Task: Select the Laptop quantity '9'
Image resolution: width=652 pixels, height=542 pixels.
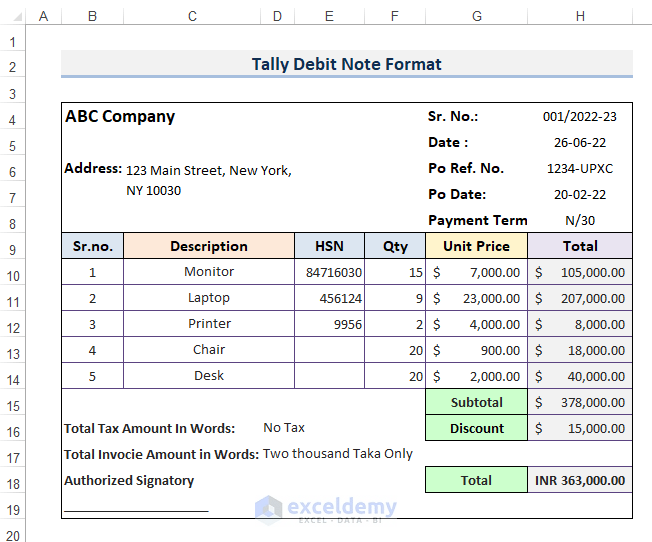Action: [x=419, y=298]
